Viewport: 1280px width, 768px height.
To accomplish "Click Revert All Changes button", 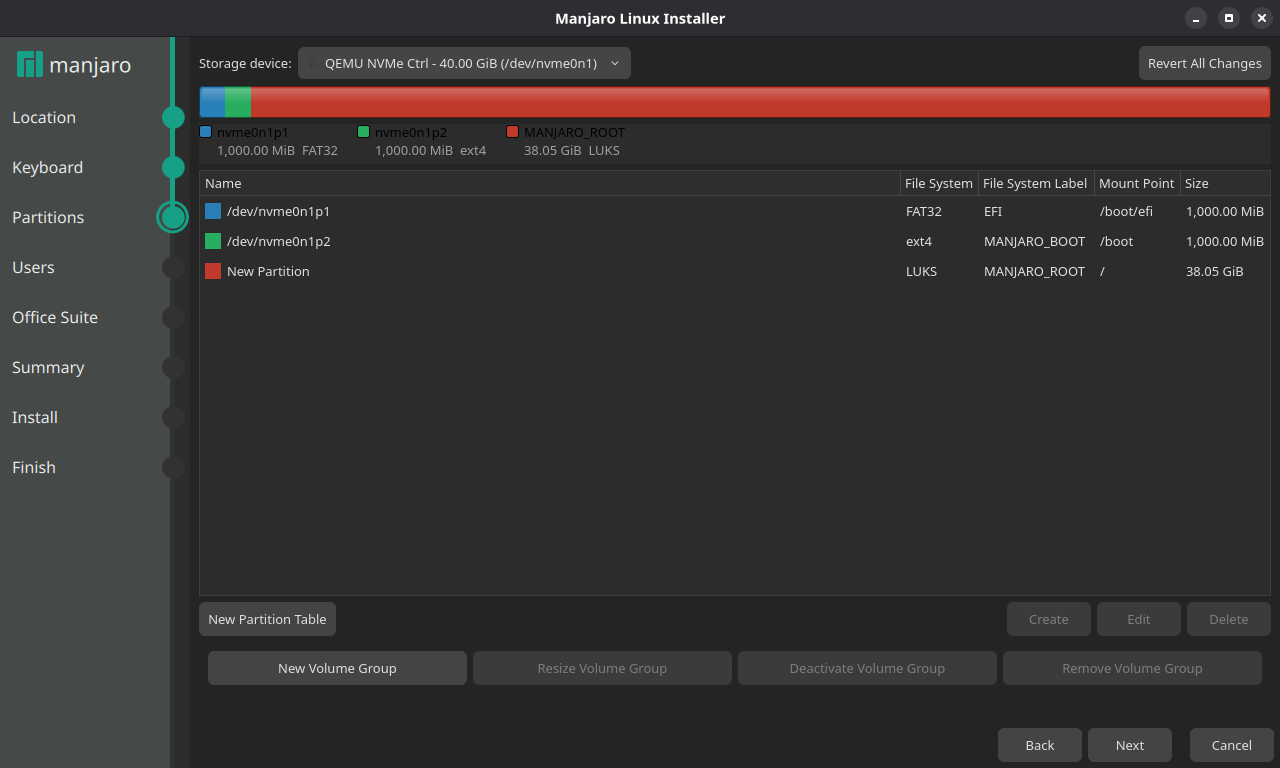I will click(1205, 63).
